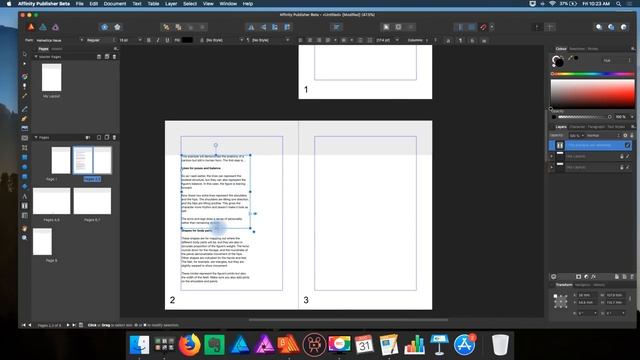Select the Page 8 thumbnail
This screenshot has height=360, width=640.
point(42,241)
